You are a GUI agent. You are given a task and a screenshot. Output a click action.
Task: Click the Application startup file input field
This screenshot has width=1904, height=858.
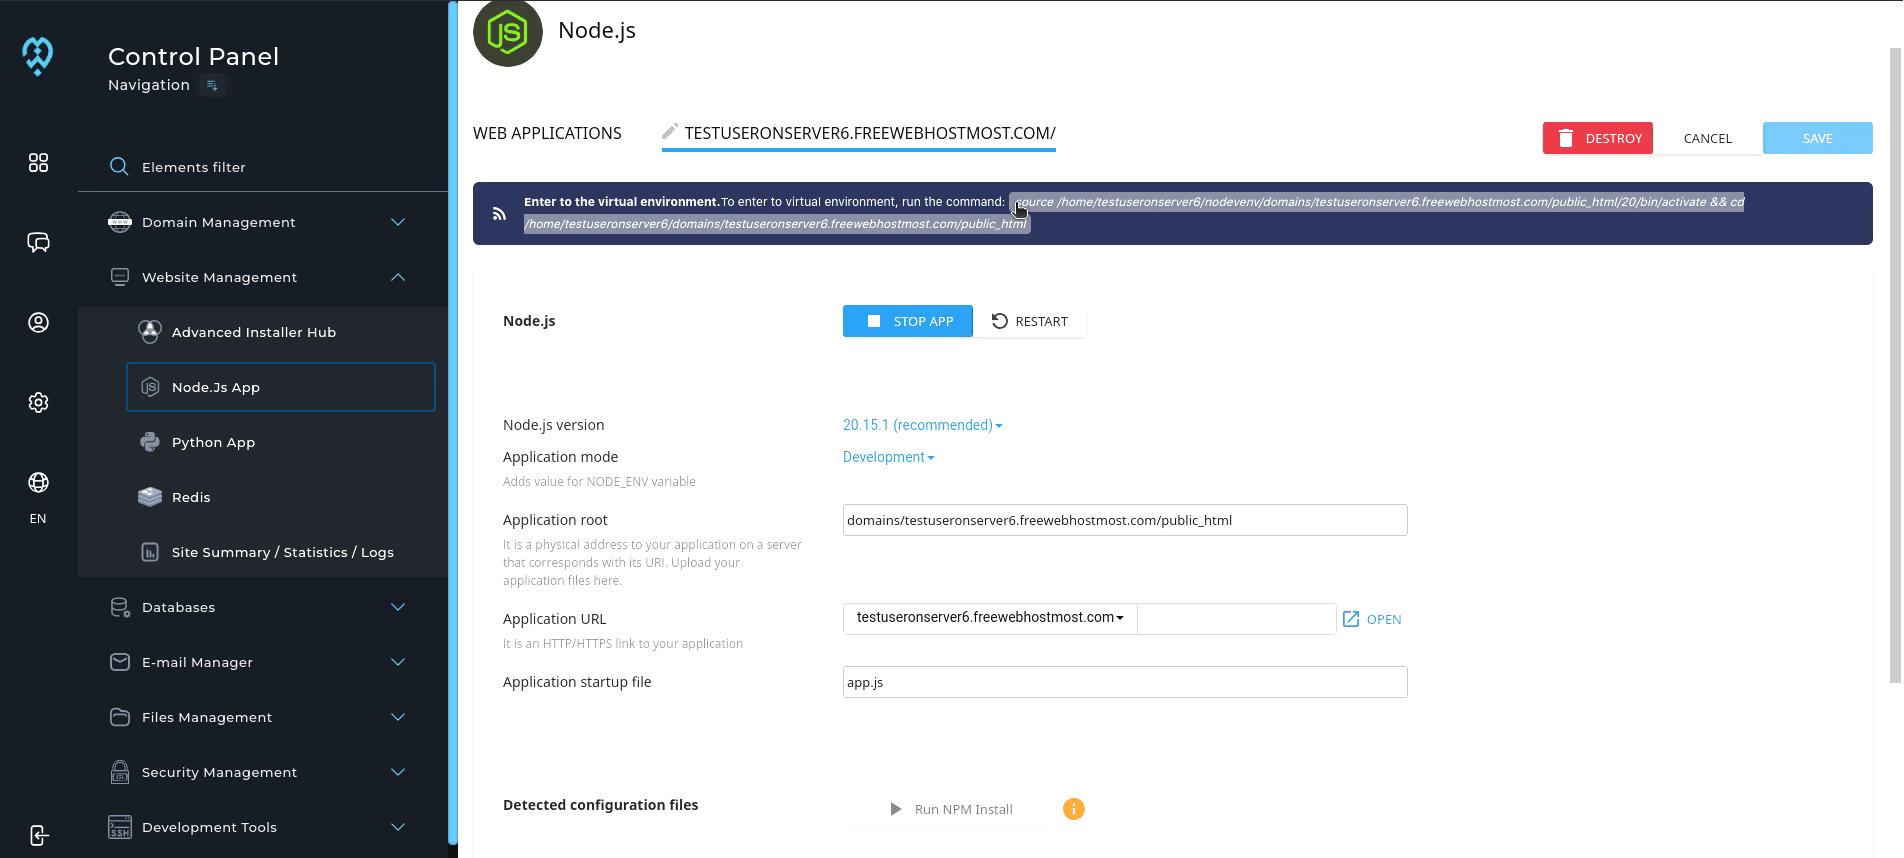click(1124, 682)
